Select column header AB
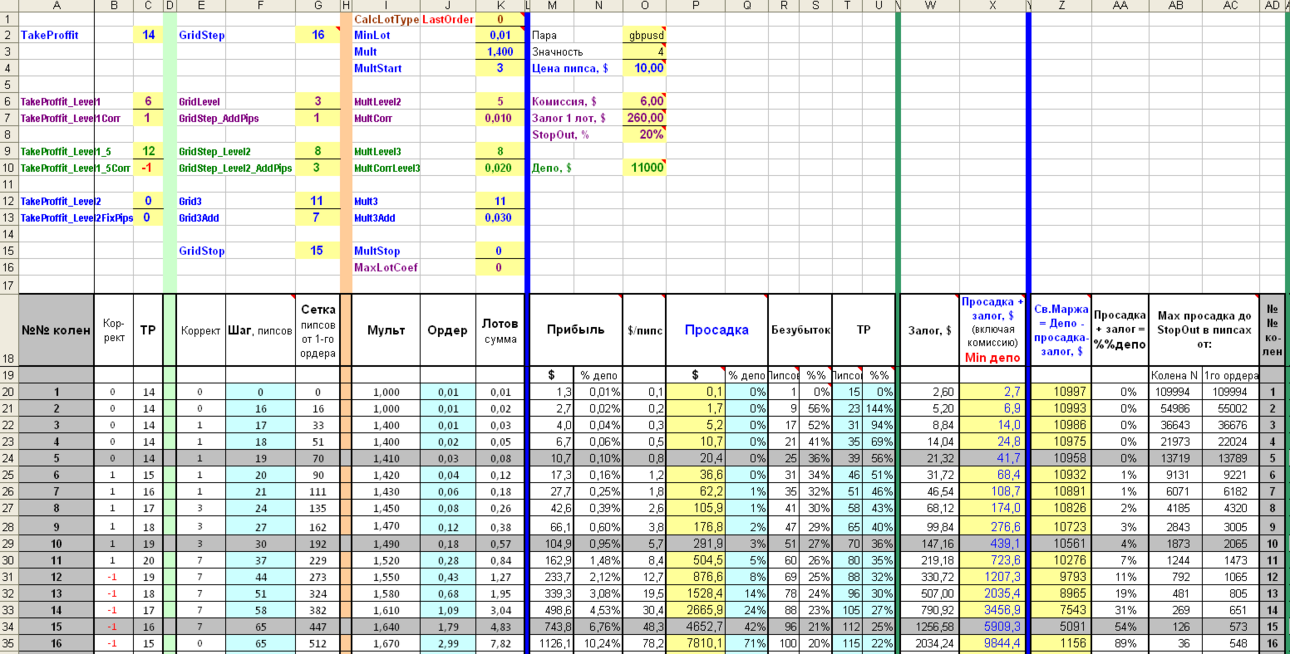1290x654 pixels. click(1177, 6)
